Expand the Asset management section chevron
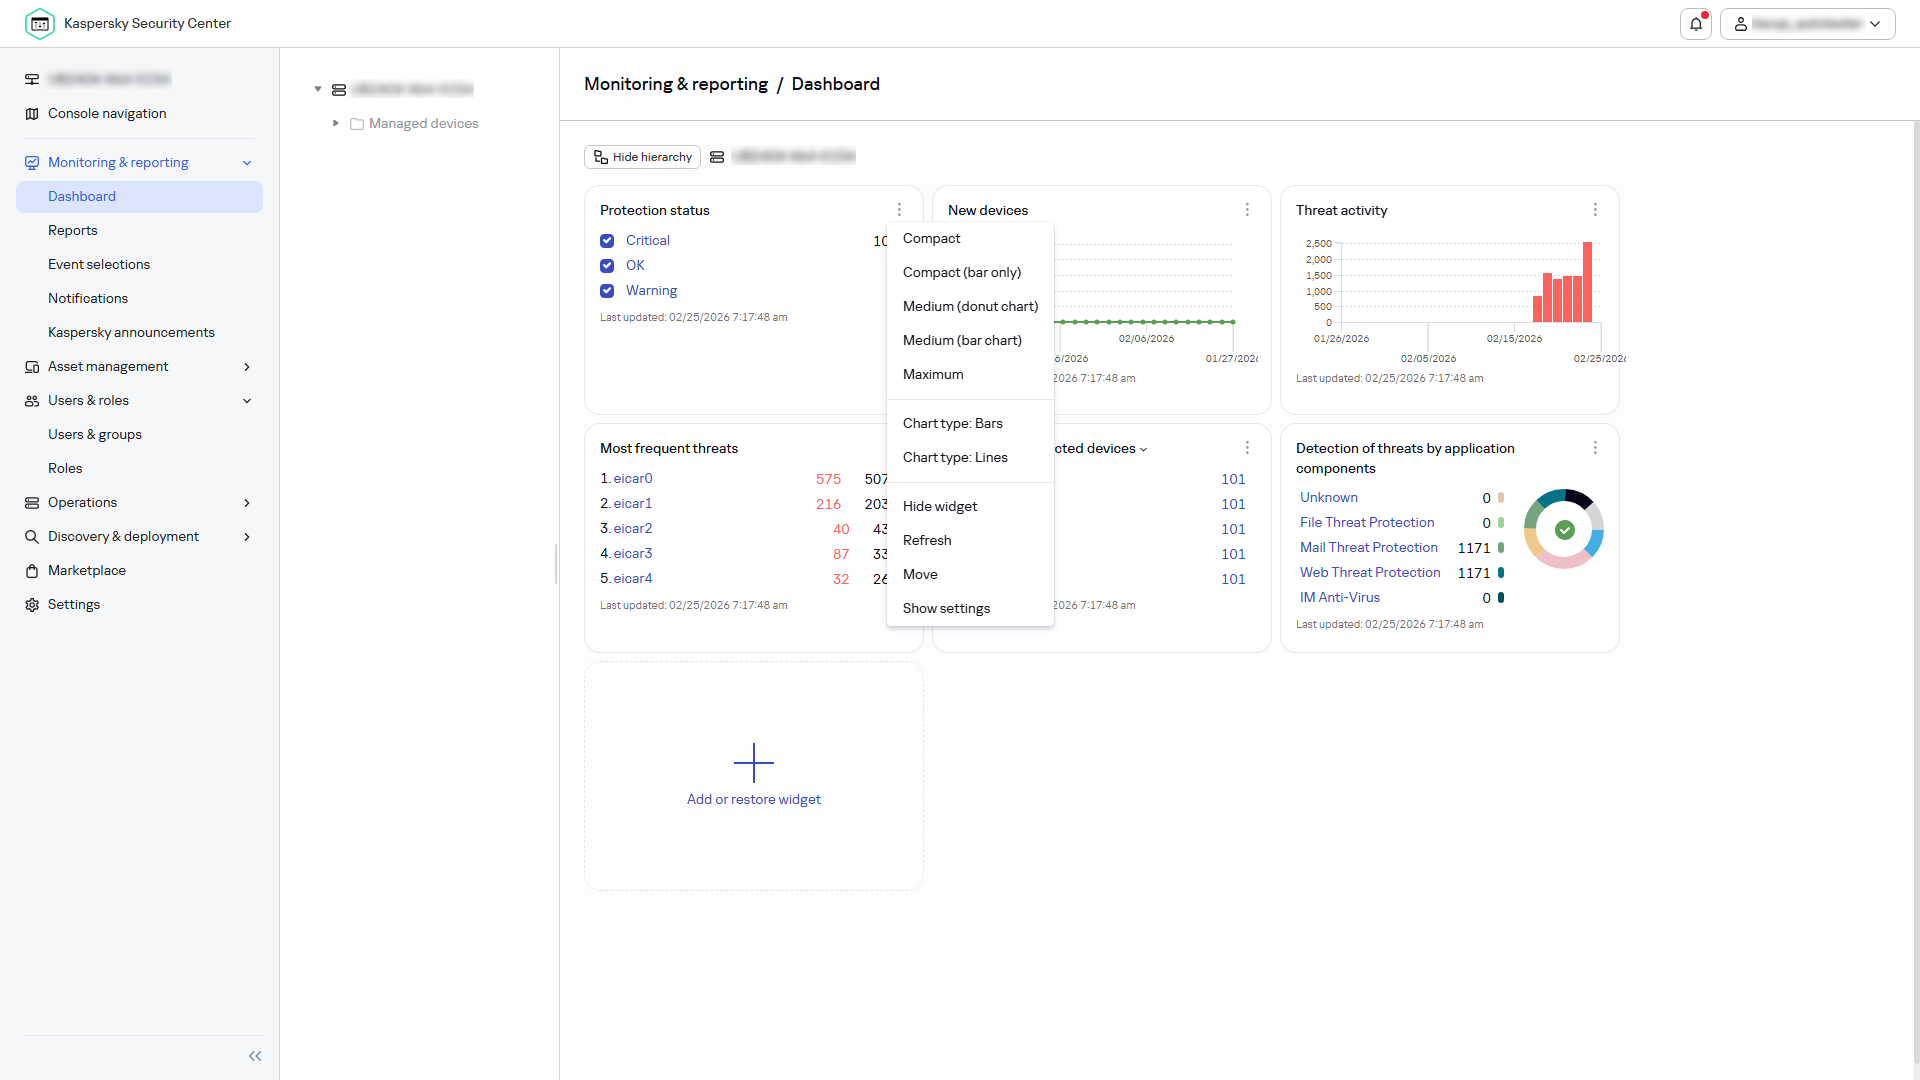The height and width of the screenshot is (1080, 1920). pos(247,367)
